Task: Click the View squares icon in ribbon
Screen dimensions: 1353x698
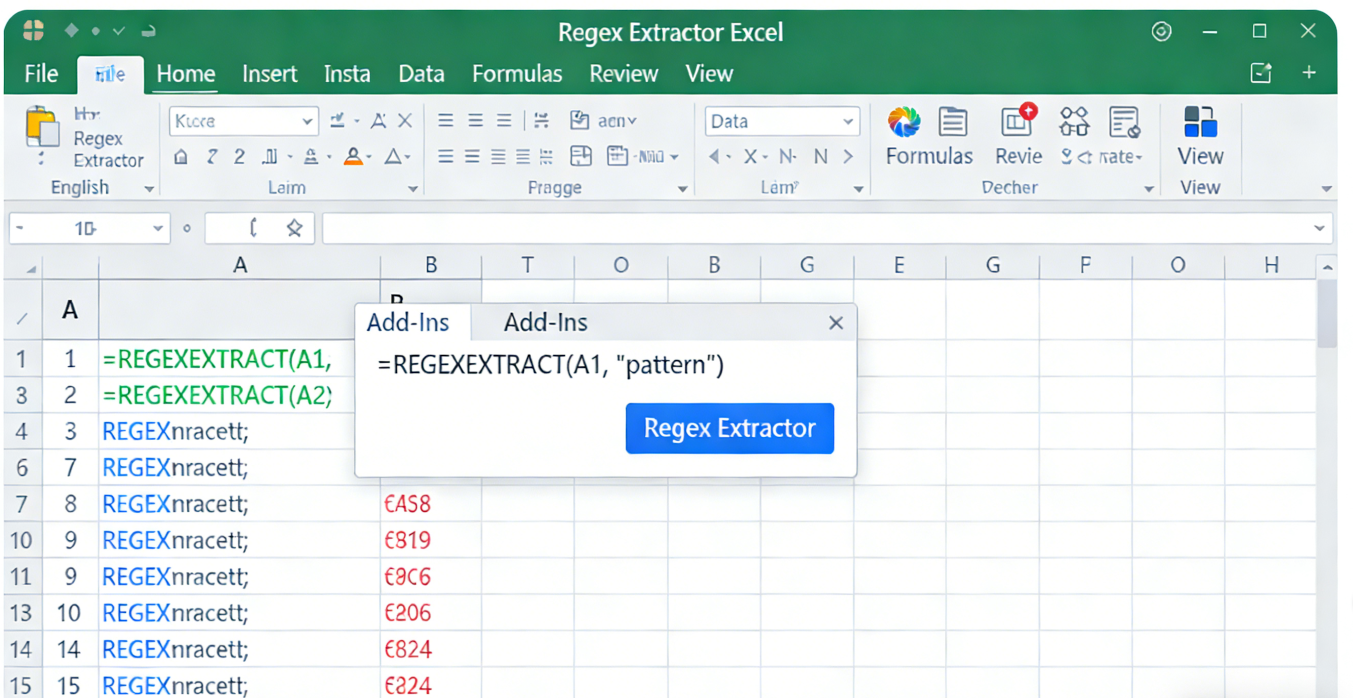Action: (x=1200, y=122)
